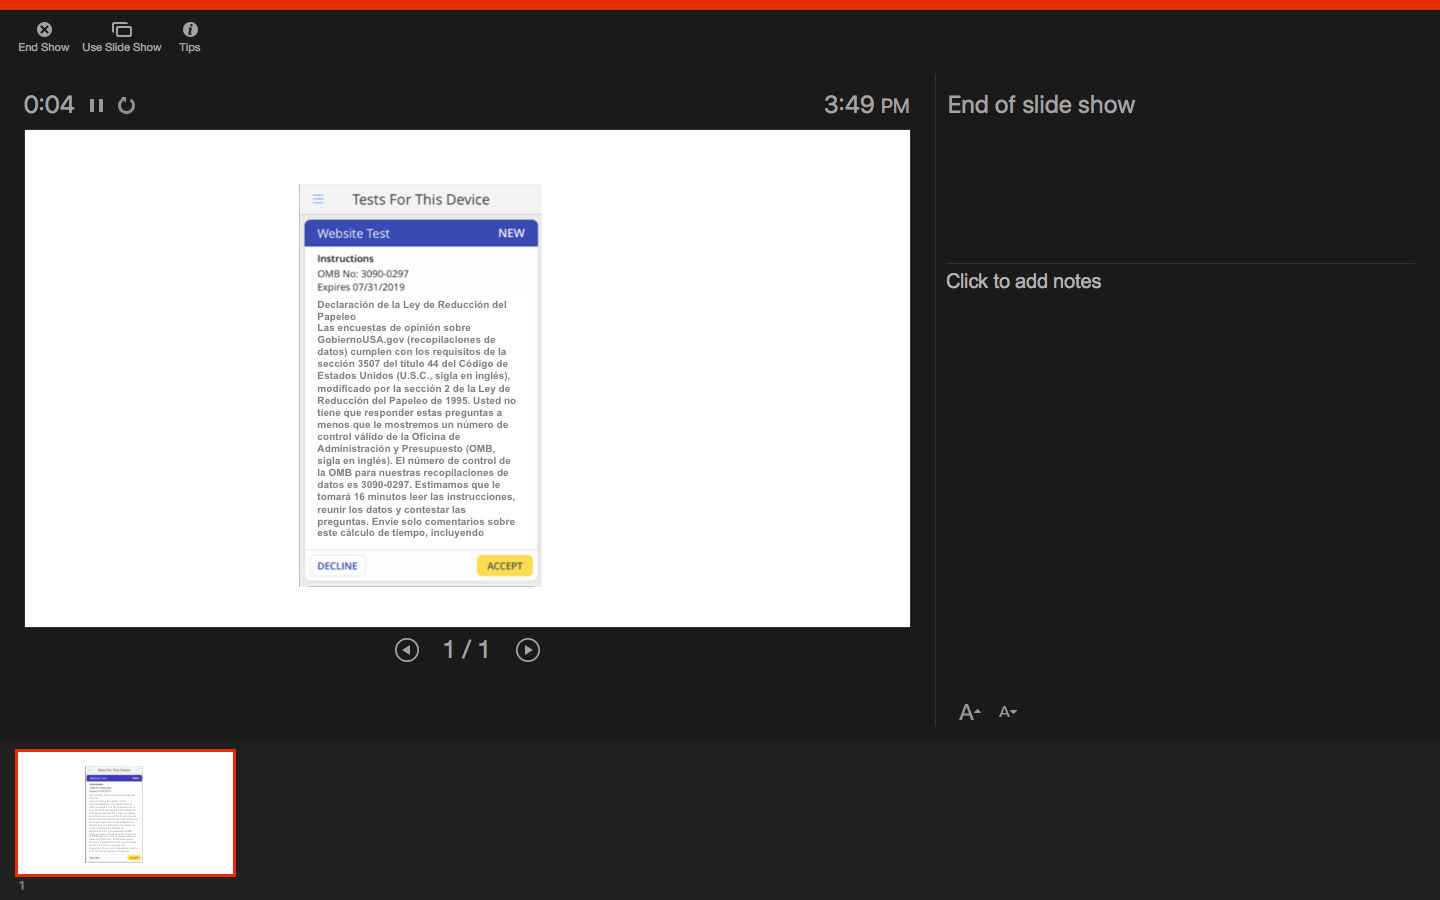
Task: Click the End Show button
Action: (x=44, y=38)
